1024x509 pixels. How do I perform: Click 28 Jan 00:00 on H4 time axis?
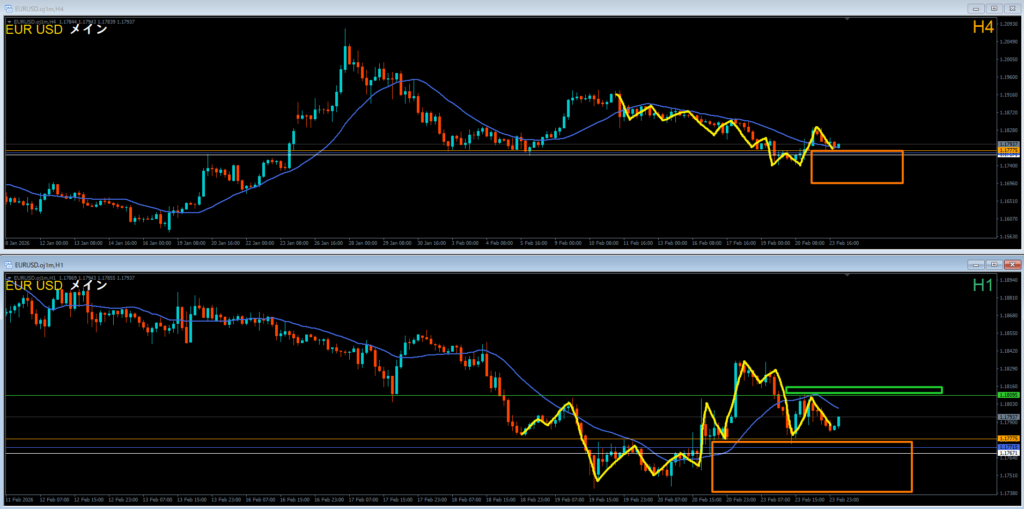[x=362, y=242]
